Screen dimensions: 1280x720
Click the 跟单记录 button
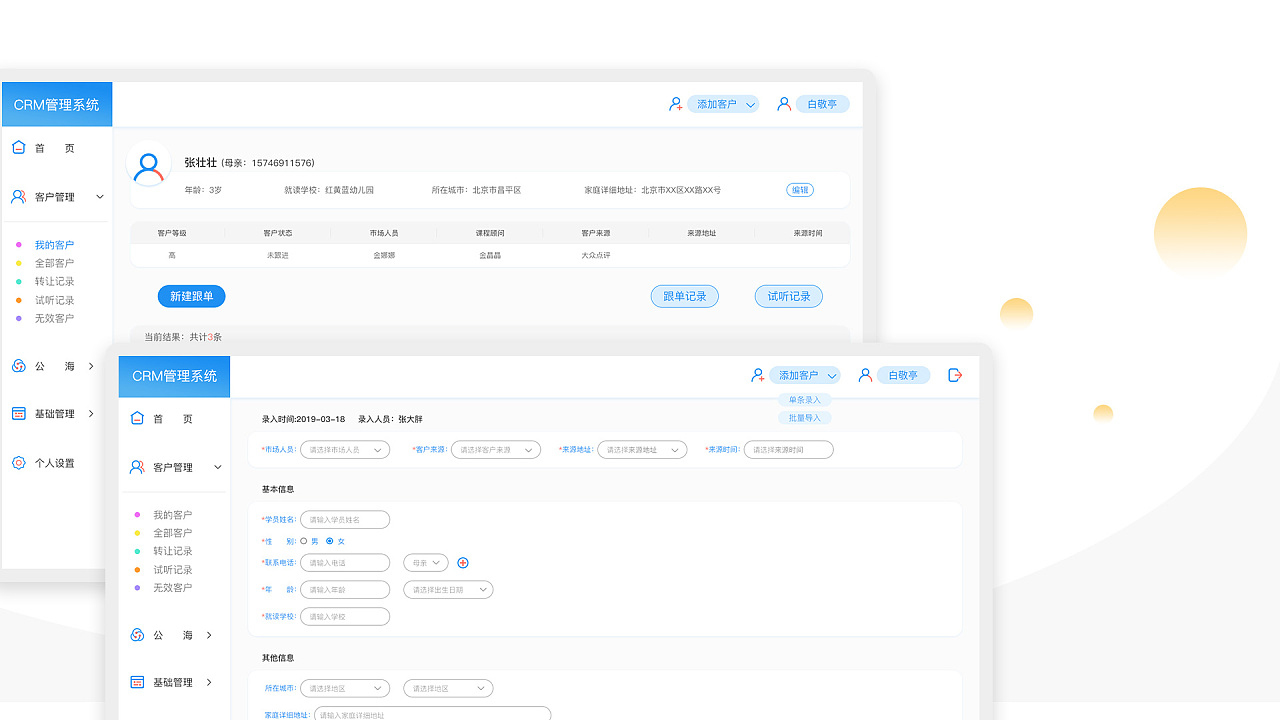[685, 296]
